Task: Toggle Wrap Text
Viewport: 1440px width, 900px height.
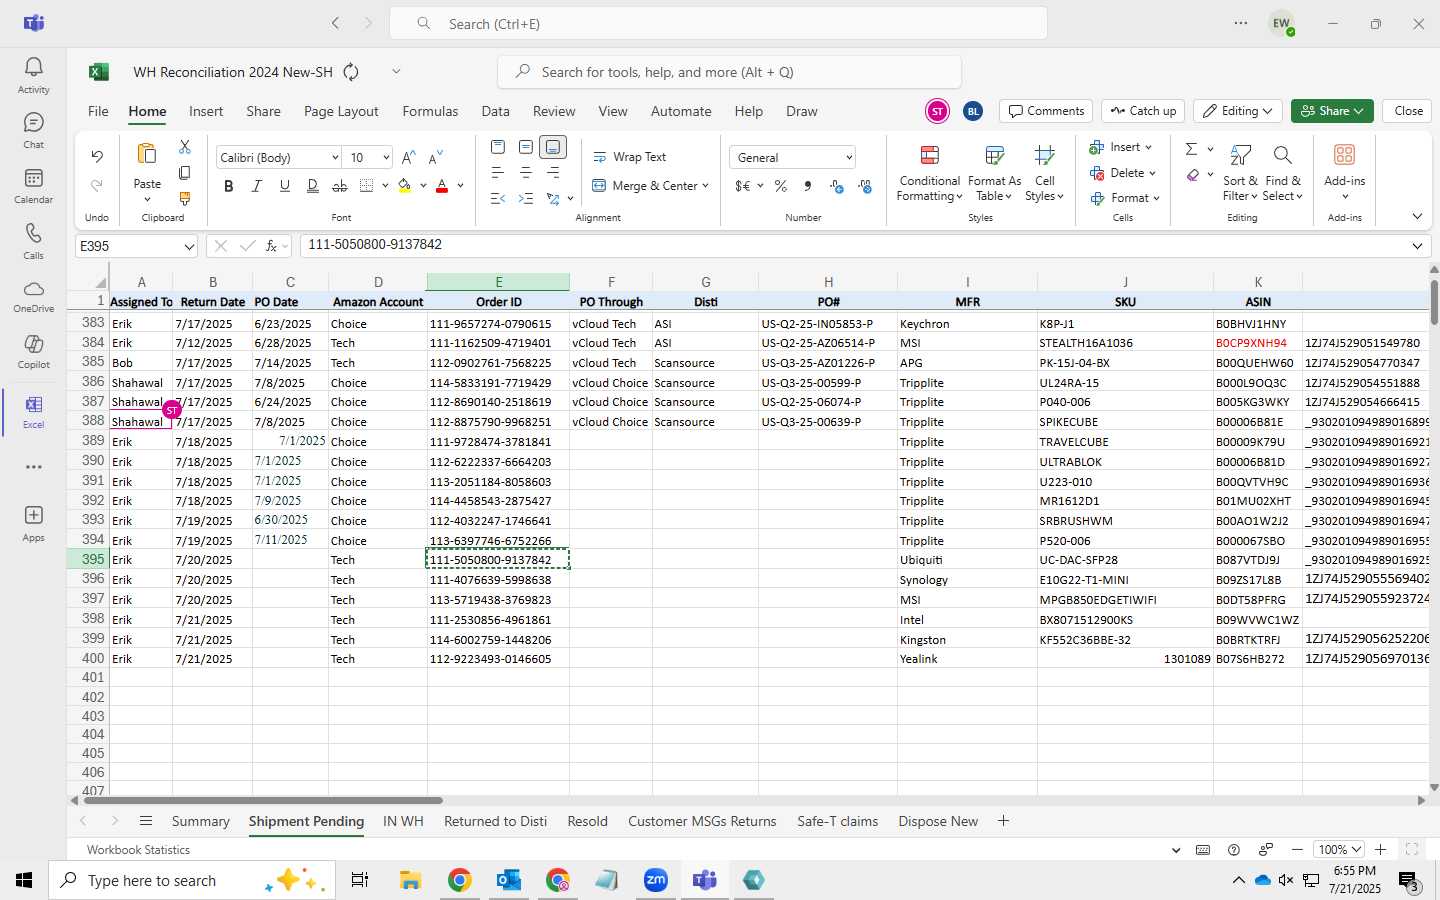Action: (x=629, y=157)
